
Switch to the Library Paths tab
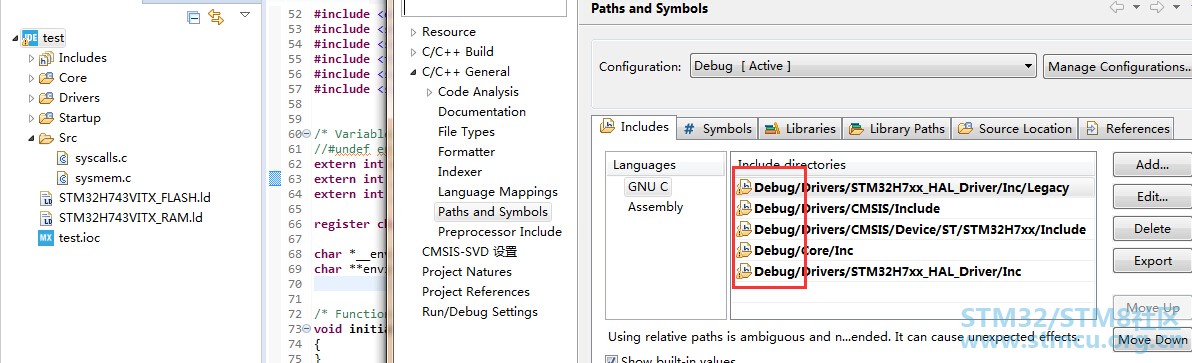tap(897, 128)
